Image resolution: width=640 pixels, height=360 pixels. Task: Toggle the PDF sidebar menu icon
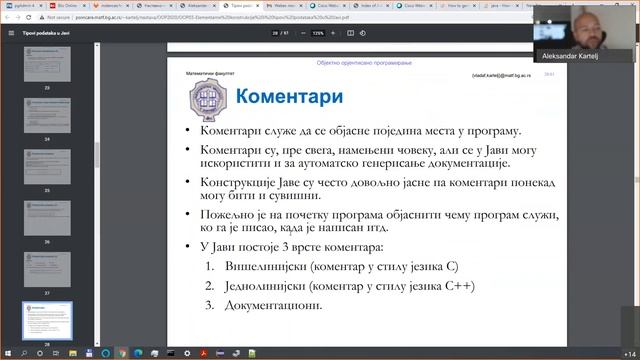(11, 33)
